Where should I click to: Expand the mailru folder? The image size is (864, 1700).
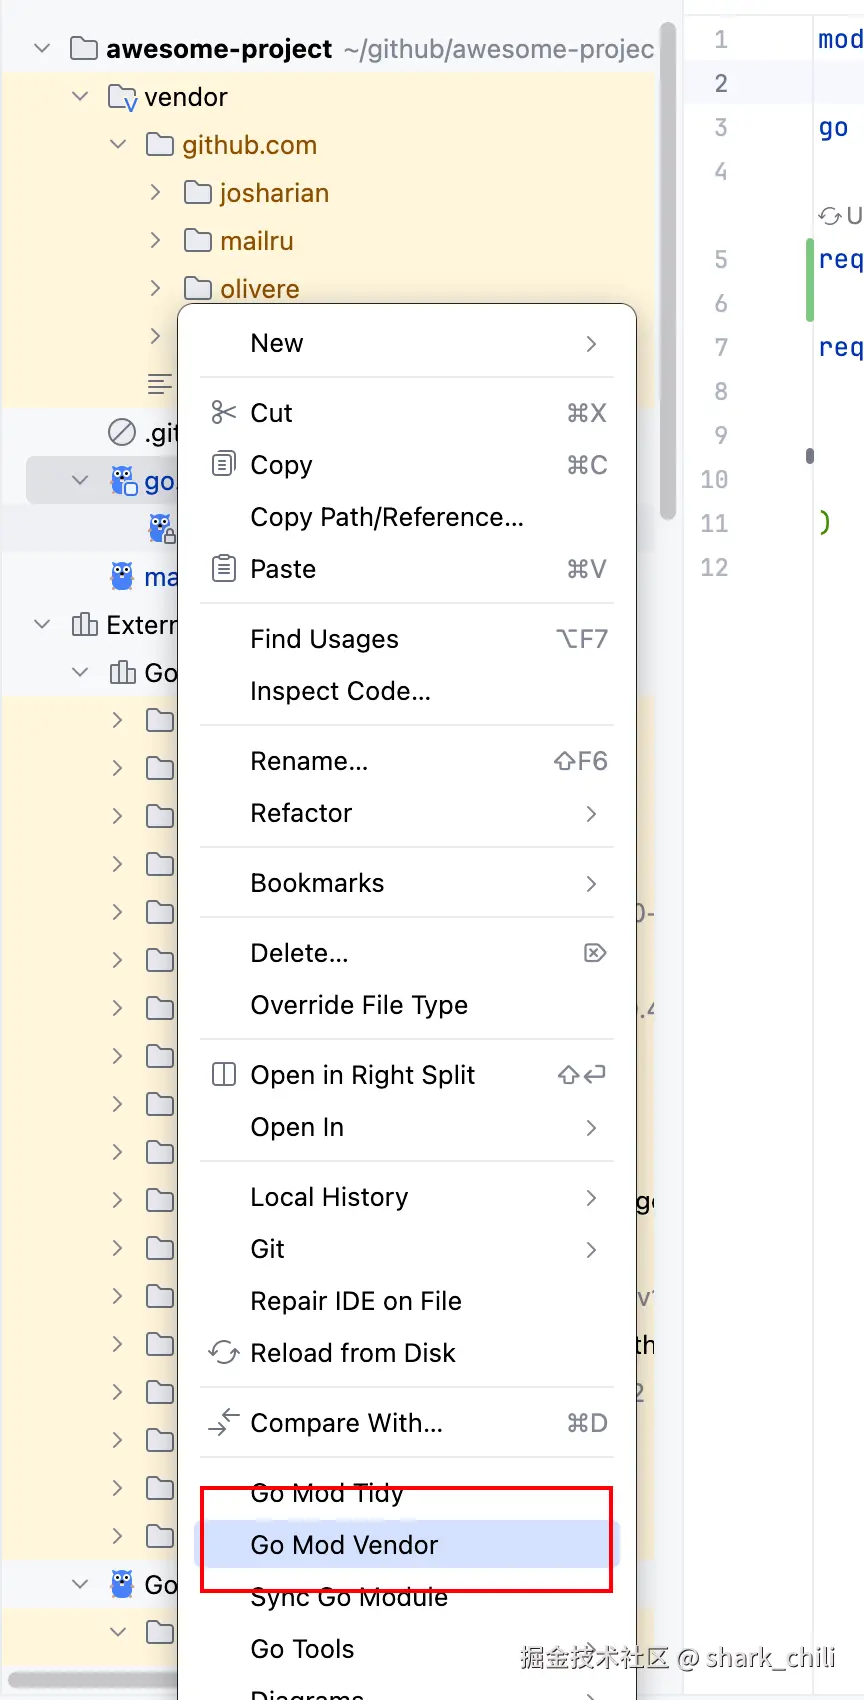coord(156,241)
